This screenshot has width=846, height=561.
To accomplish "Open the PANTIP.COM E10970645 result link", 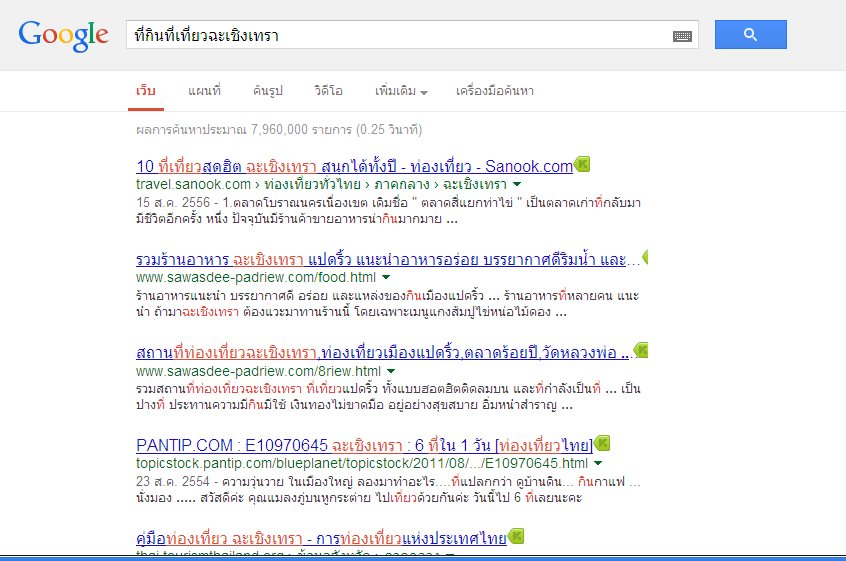I will (x=364, y=446).
